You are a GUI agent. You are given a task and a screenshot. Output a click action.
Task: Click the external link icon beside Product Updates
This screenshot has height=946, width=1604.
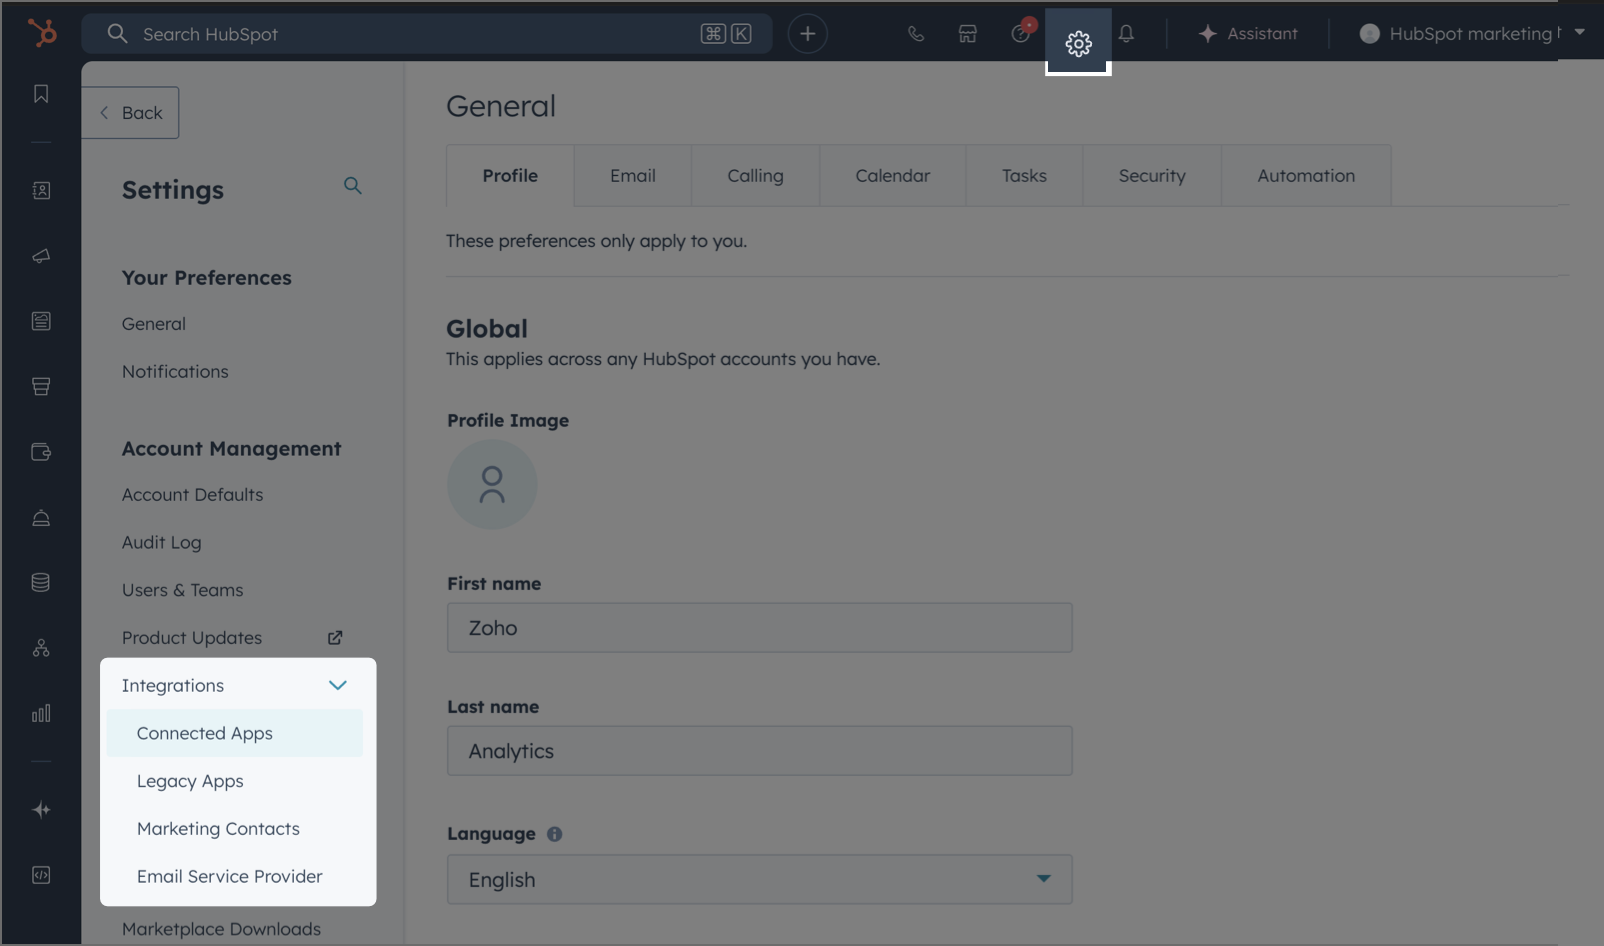(335, 638)
